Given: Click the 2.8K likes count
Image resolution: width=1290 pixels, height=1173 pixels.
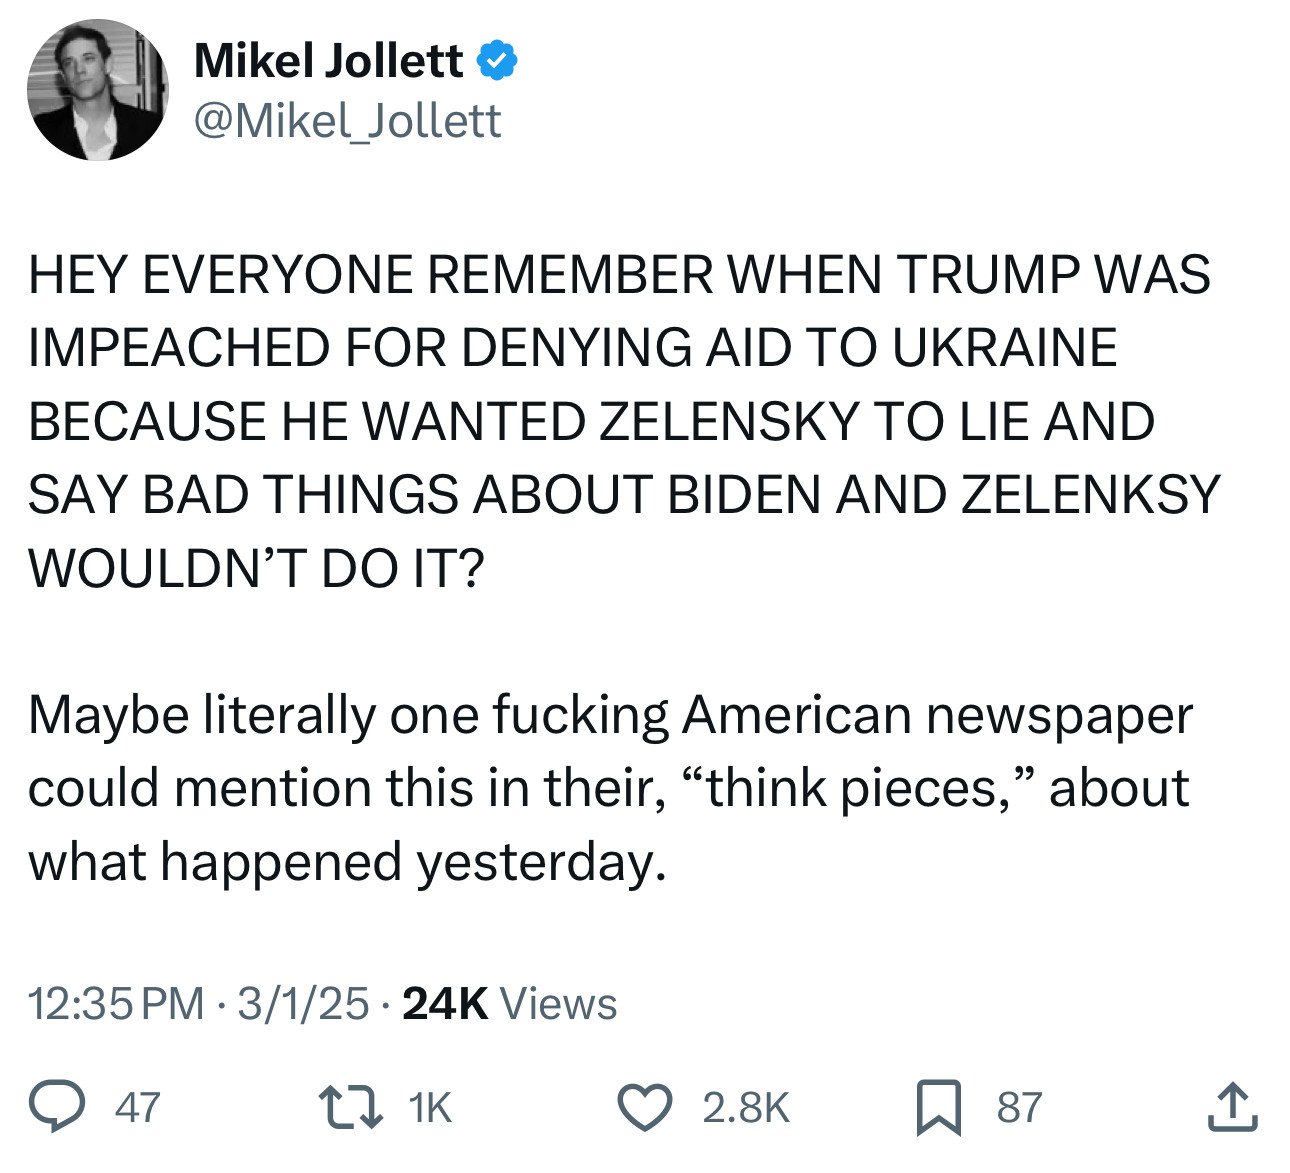Looking at the screenshot, I should [746, 1108].
